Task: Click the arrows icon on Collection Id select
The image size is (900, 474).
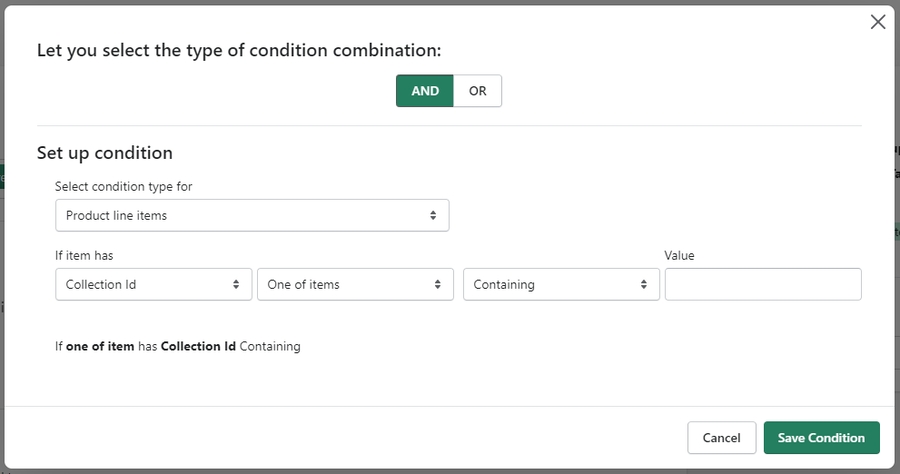Action: (x=236, y=284)
